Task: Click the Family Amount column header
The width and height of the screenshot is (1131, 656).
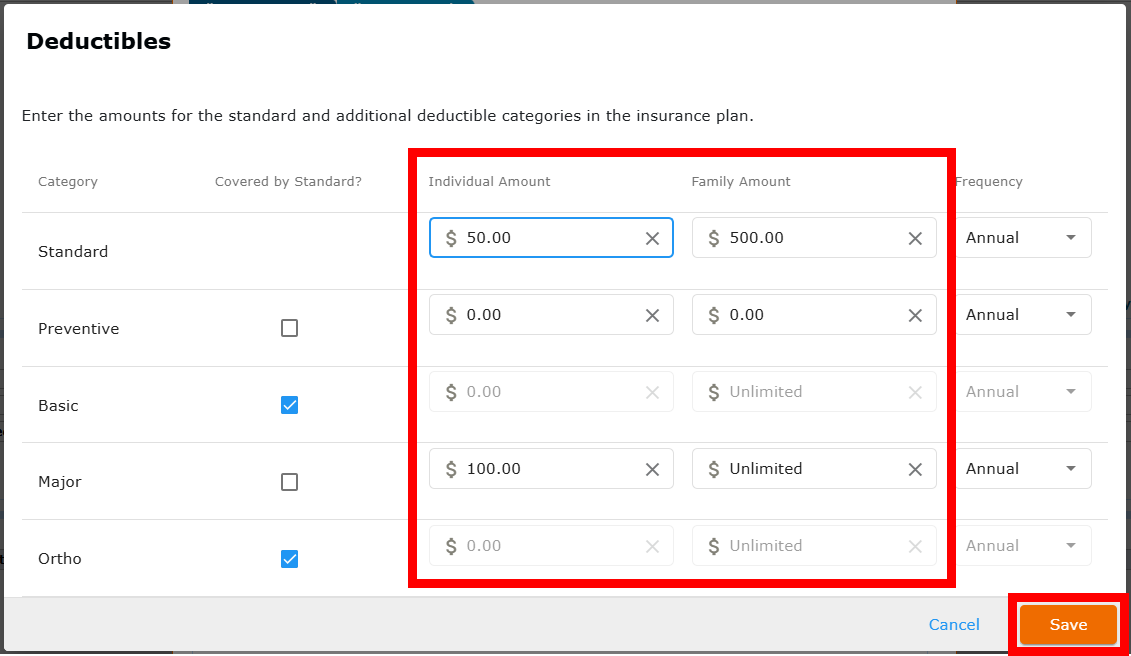Action: pos(741,181)
